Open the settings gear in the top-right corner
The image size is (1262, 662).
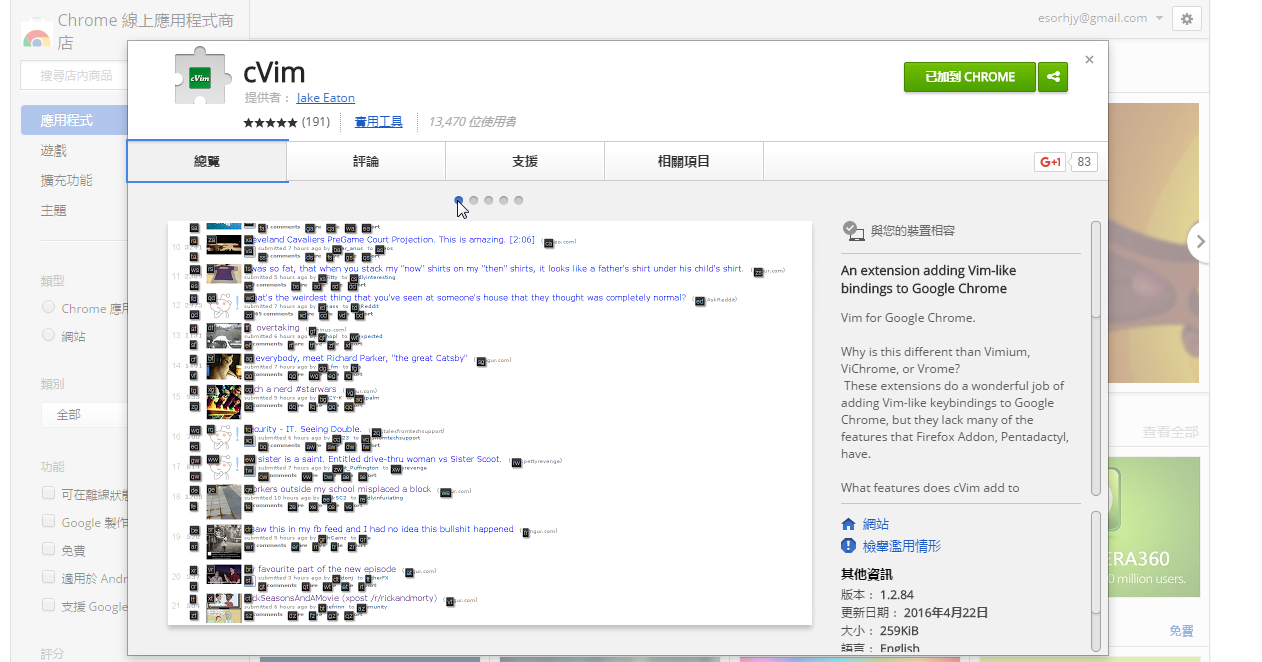pos(1186,18)
